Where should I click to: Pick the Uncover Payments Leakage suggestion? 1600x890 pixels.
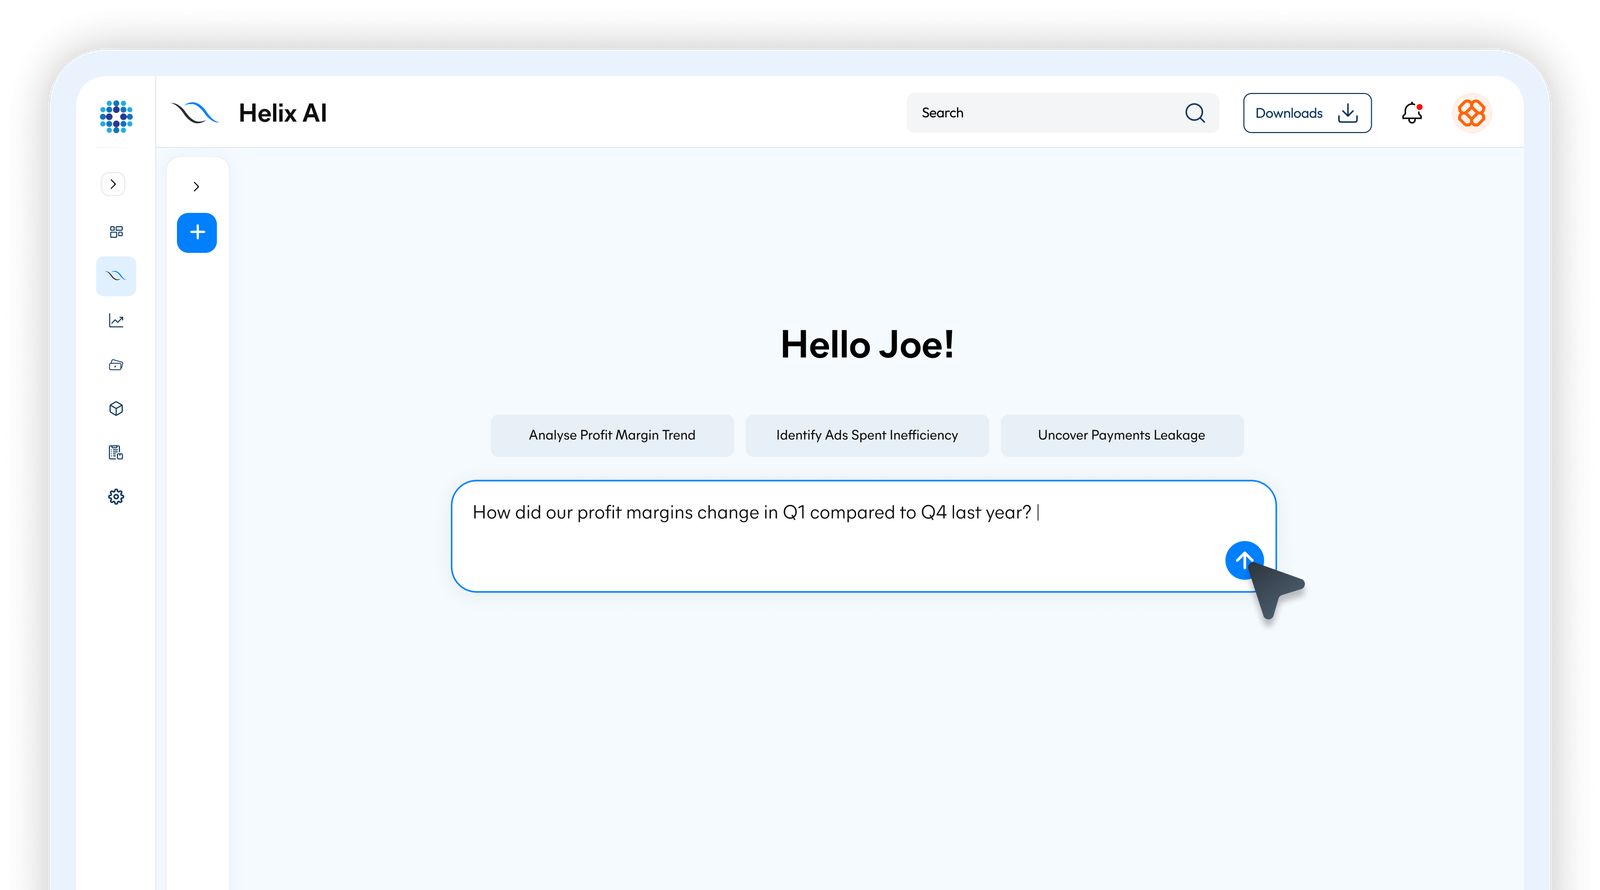pos(1121,436)
